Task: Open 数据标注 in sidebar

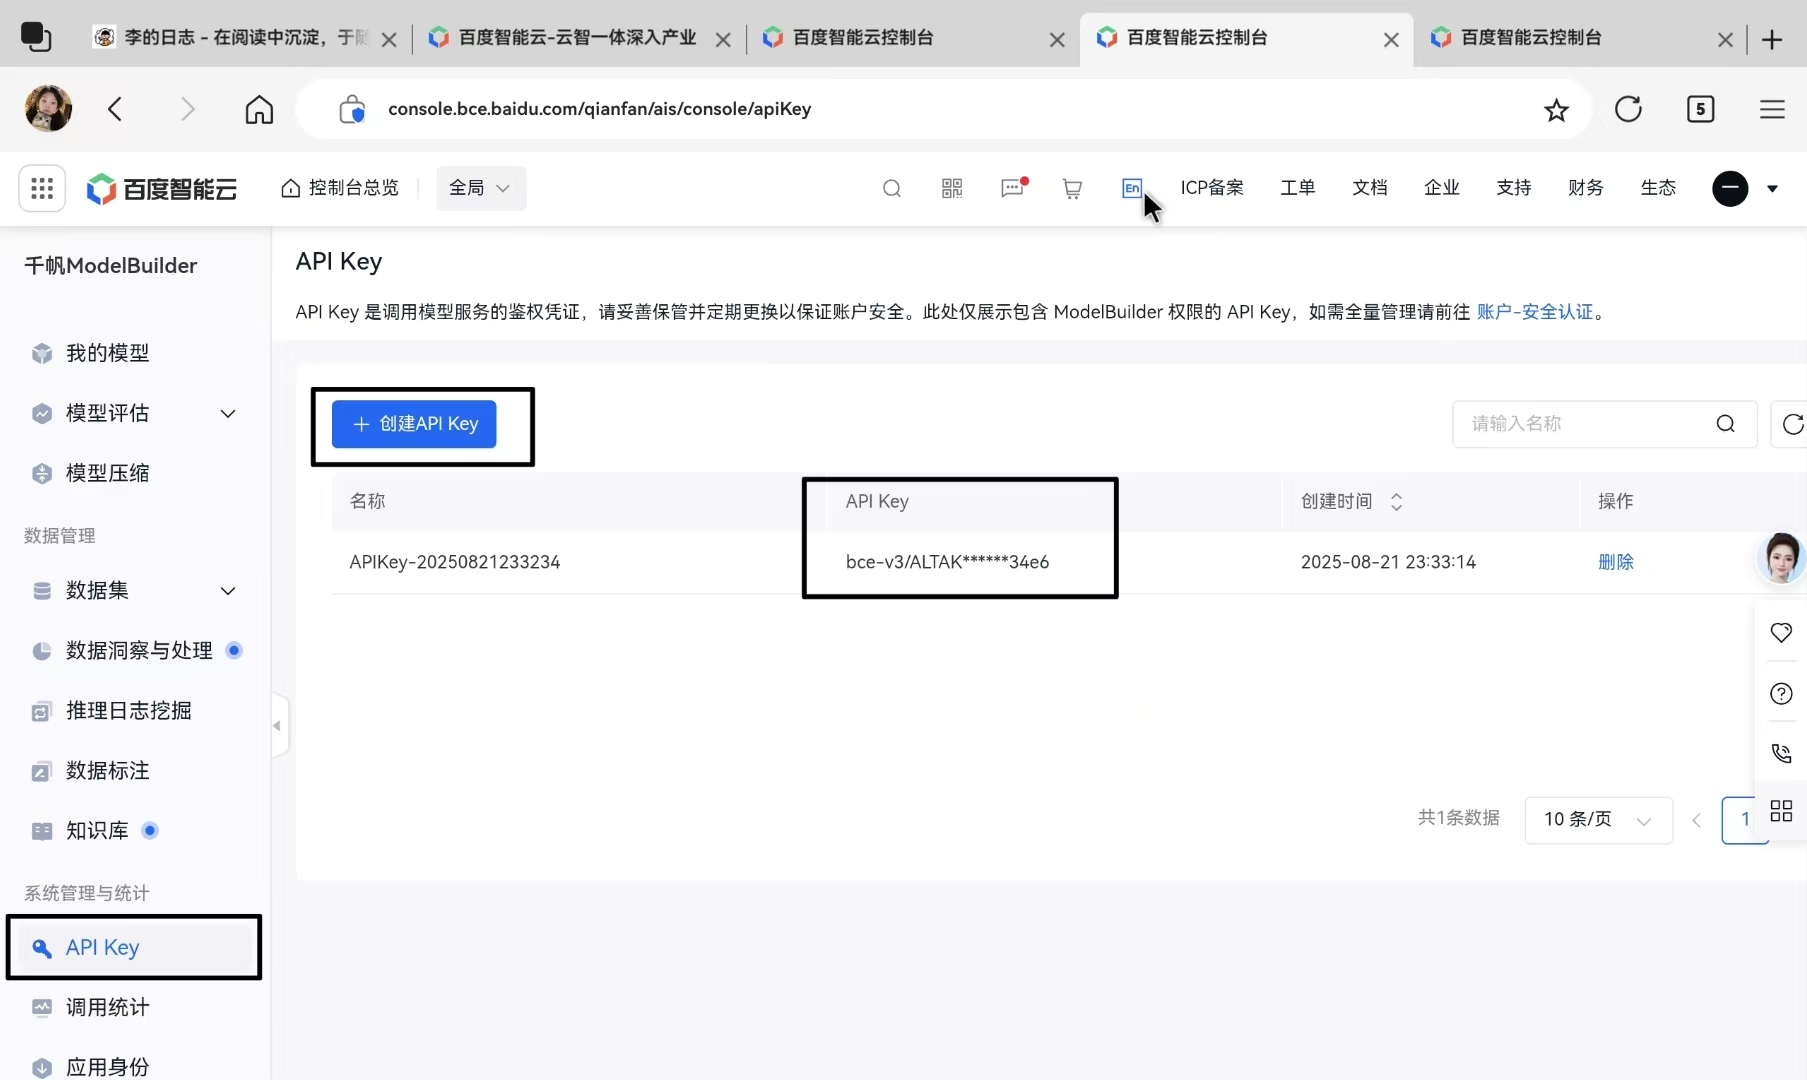Action: click(107, 770)
